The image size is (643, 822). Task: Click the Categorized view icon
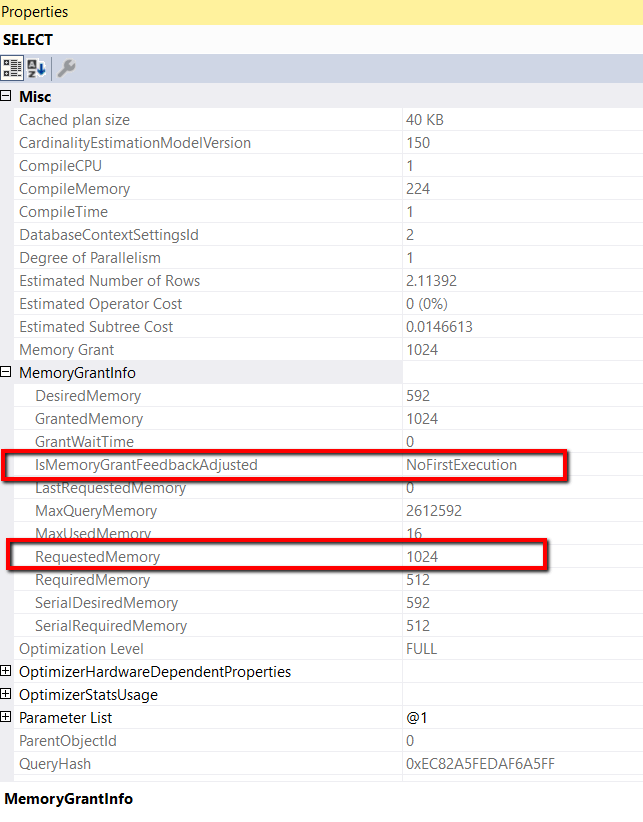12,68
